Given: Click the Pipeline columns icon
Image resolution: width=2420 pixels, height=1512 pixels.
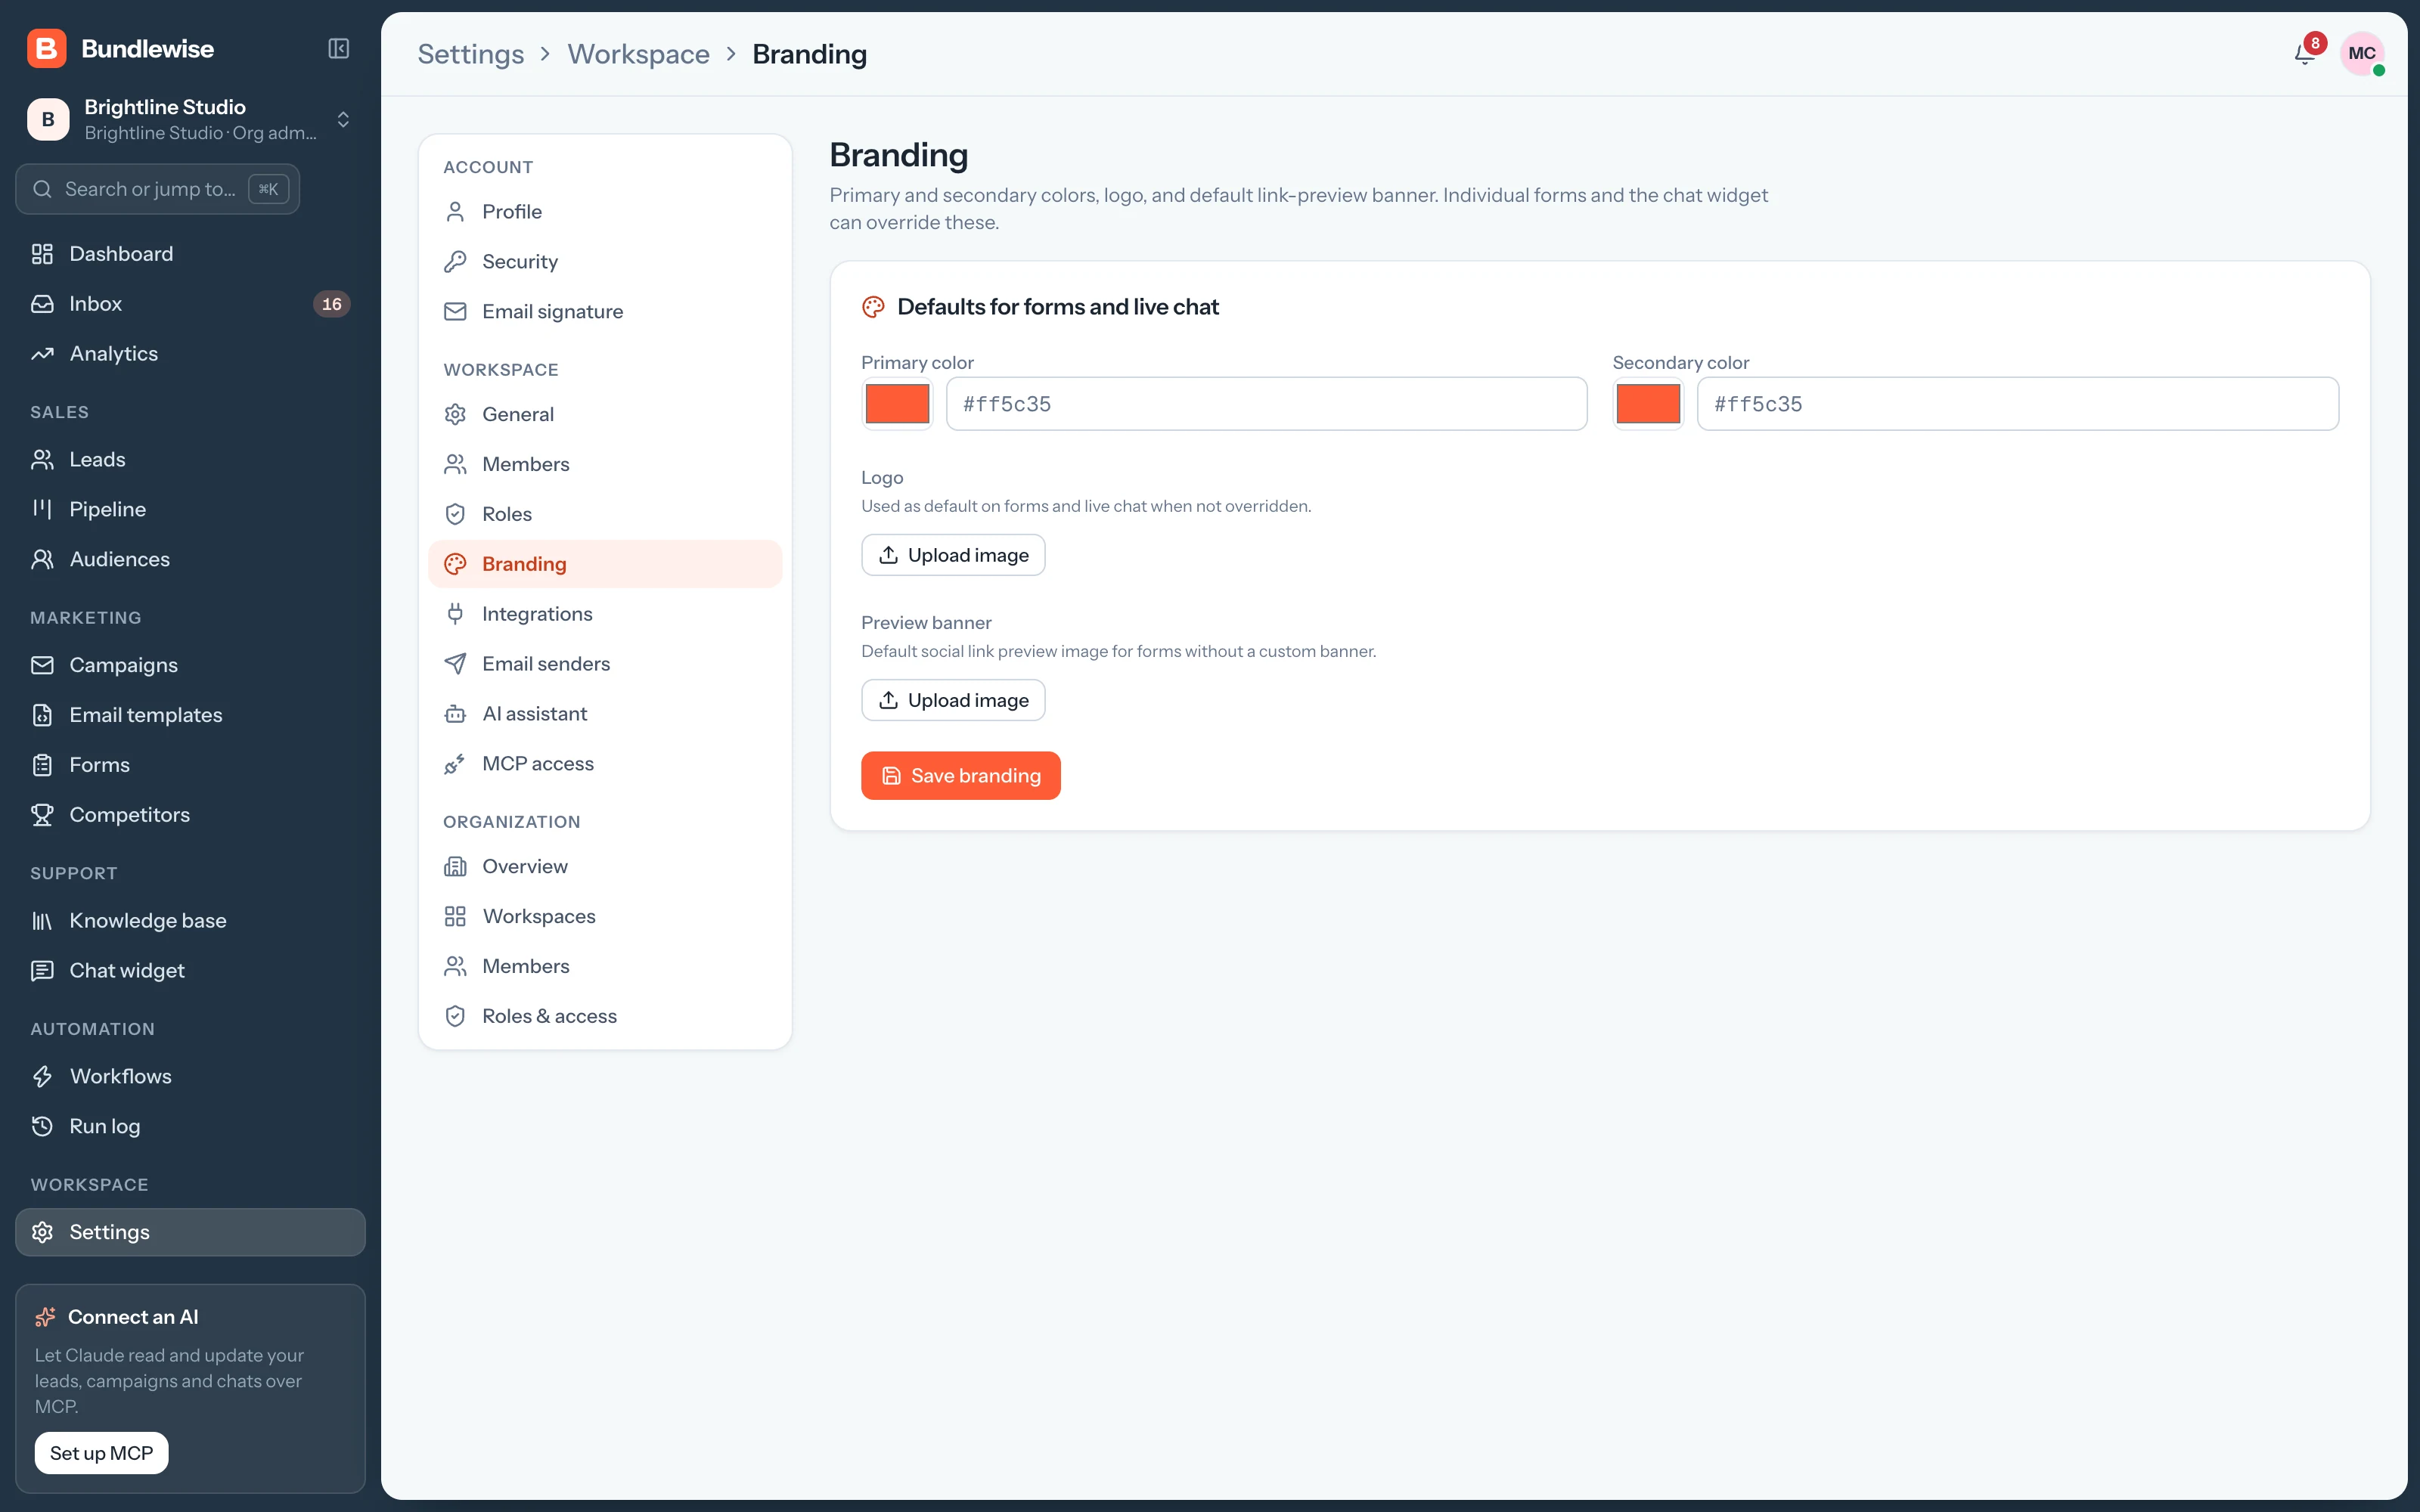Looking at the screenshot, I should click(x=42, y=509).
